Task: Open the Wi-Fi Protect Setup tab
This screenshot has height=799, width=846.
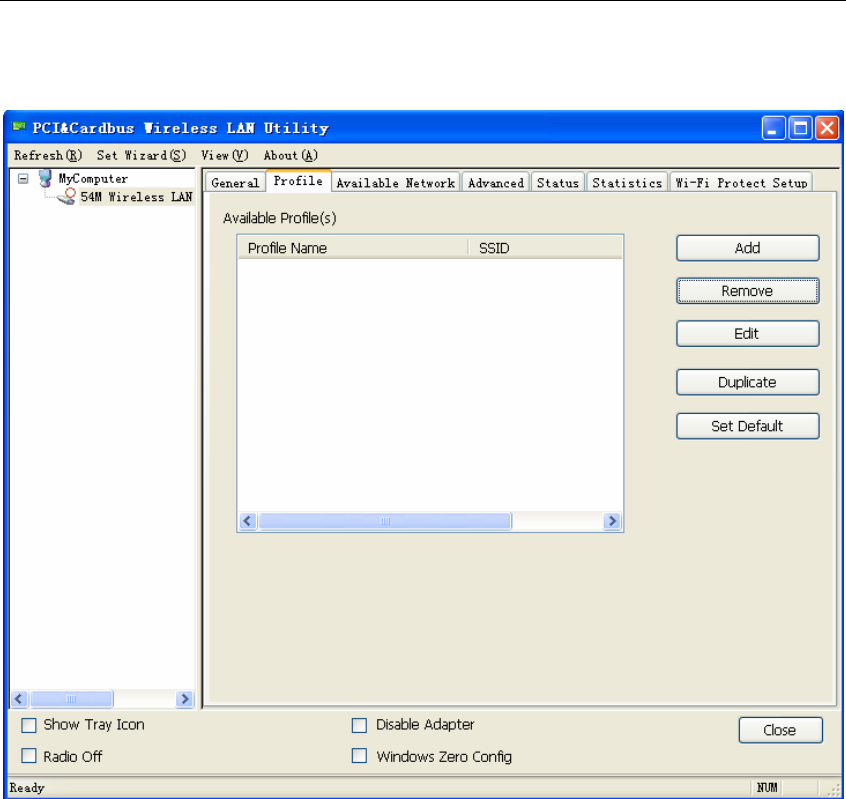Action: (x=741, y=183)
